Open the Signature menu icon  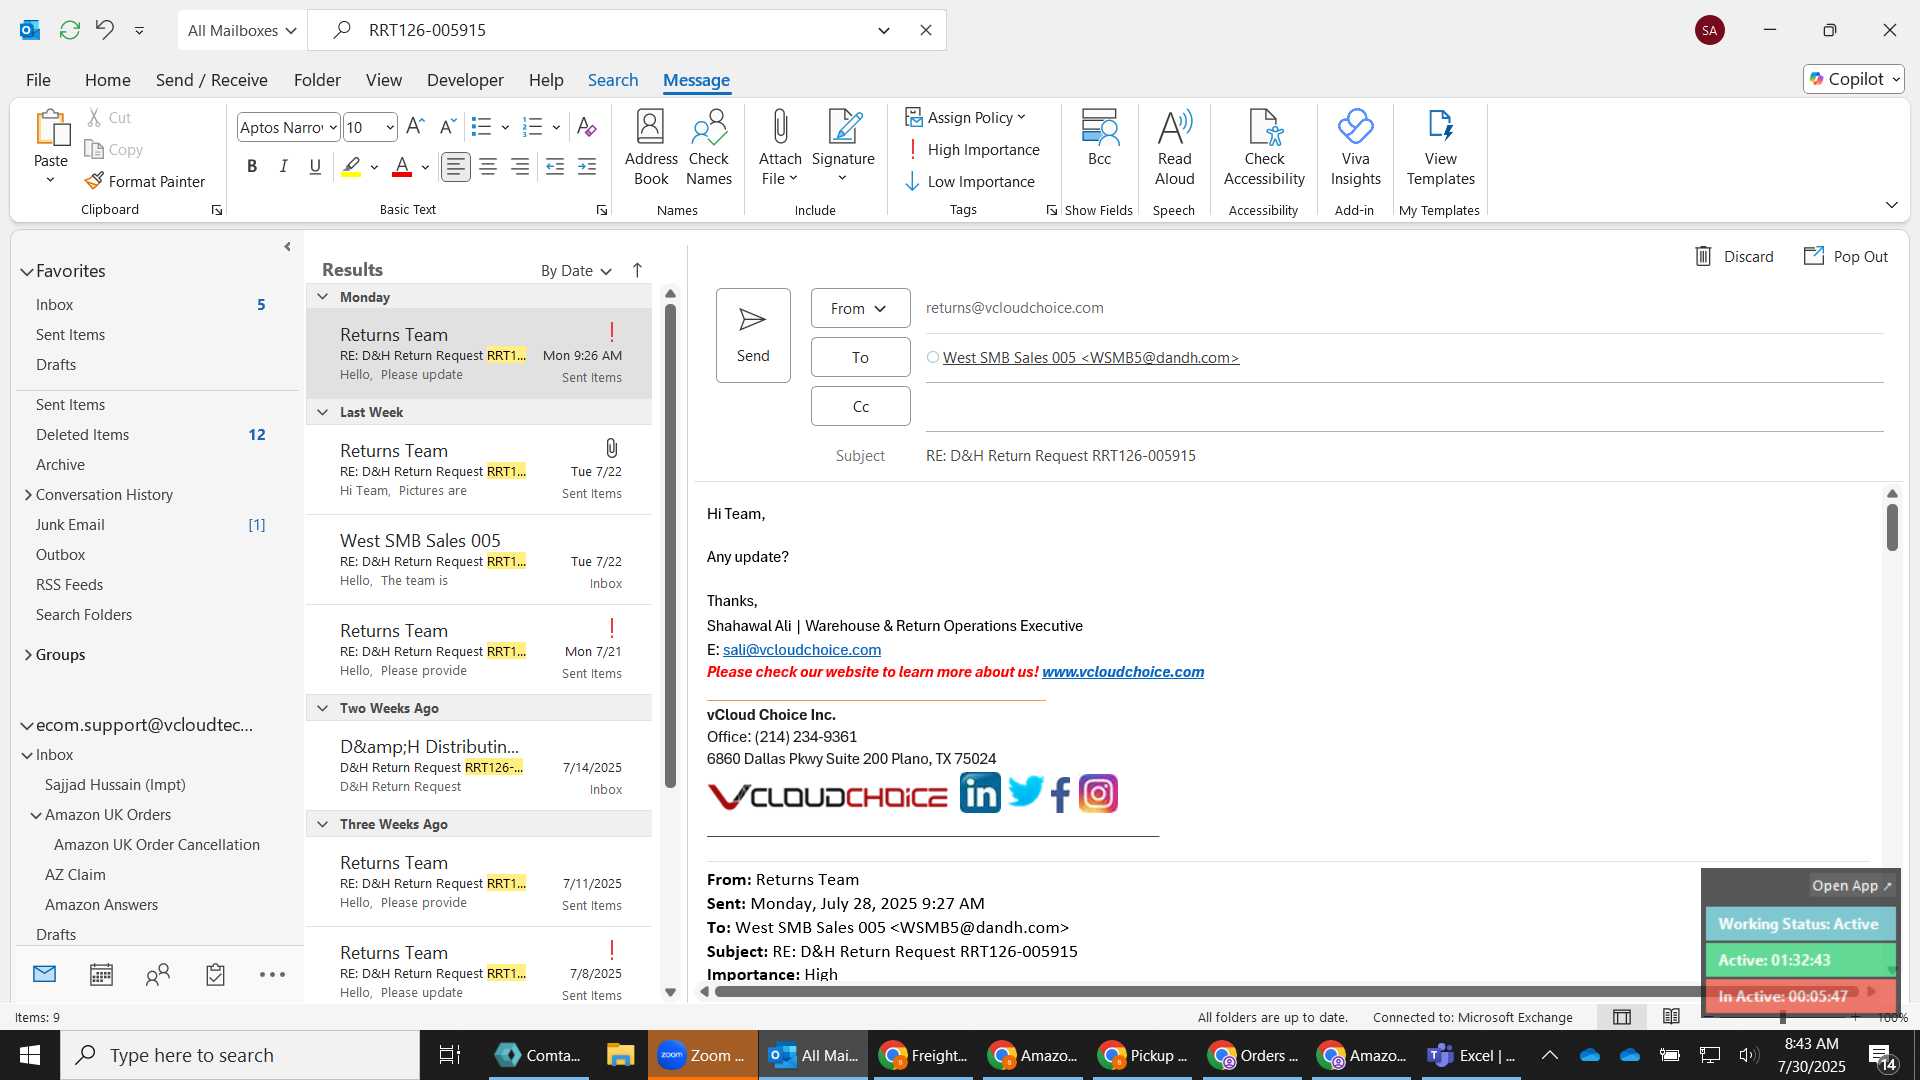tap(843, 147)
